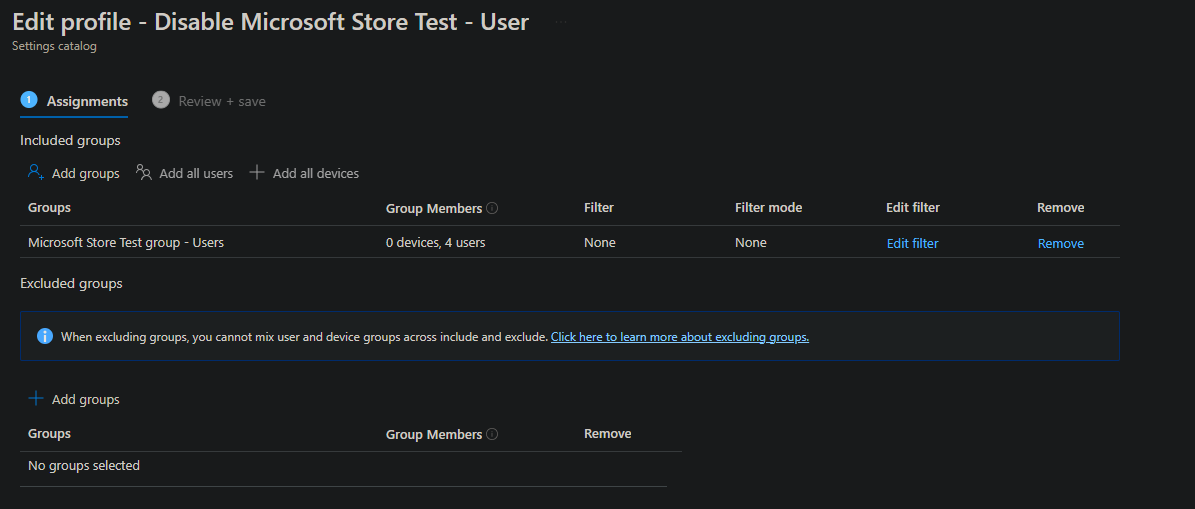Click the blue info icon in excluding groups banner
This screenshot has width=1195, height=509.
click(45, 336)
